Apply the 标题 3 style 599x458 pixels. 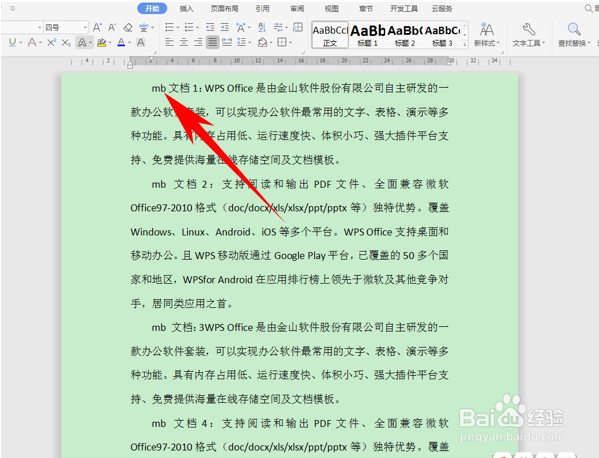[x=442, y=35]
